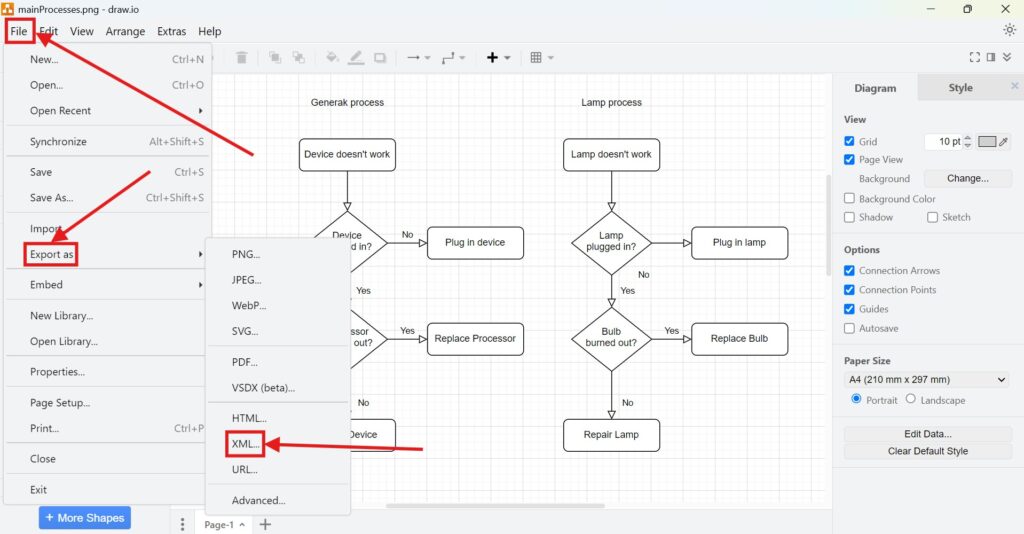This screenshot has height=534, width=1024.
Task: Toggle fullscreen mode icon
Action: (975, 58)
